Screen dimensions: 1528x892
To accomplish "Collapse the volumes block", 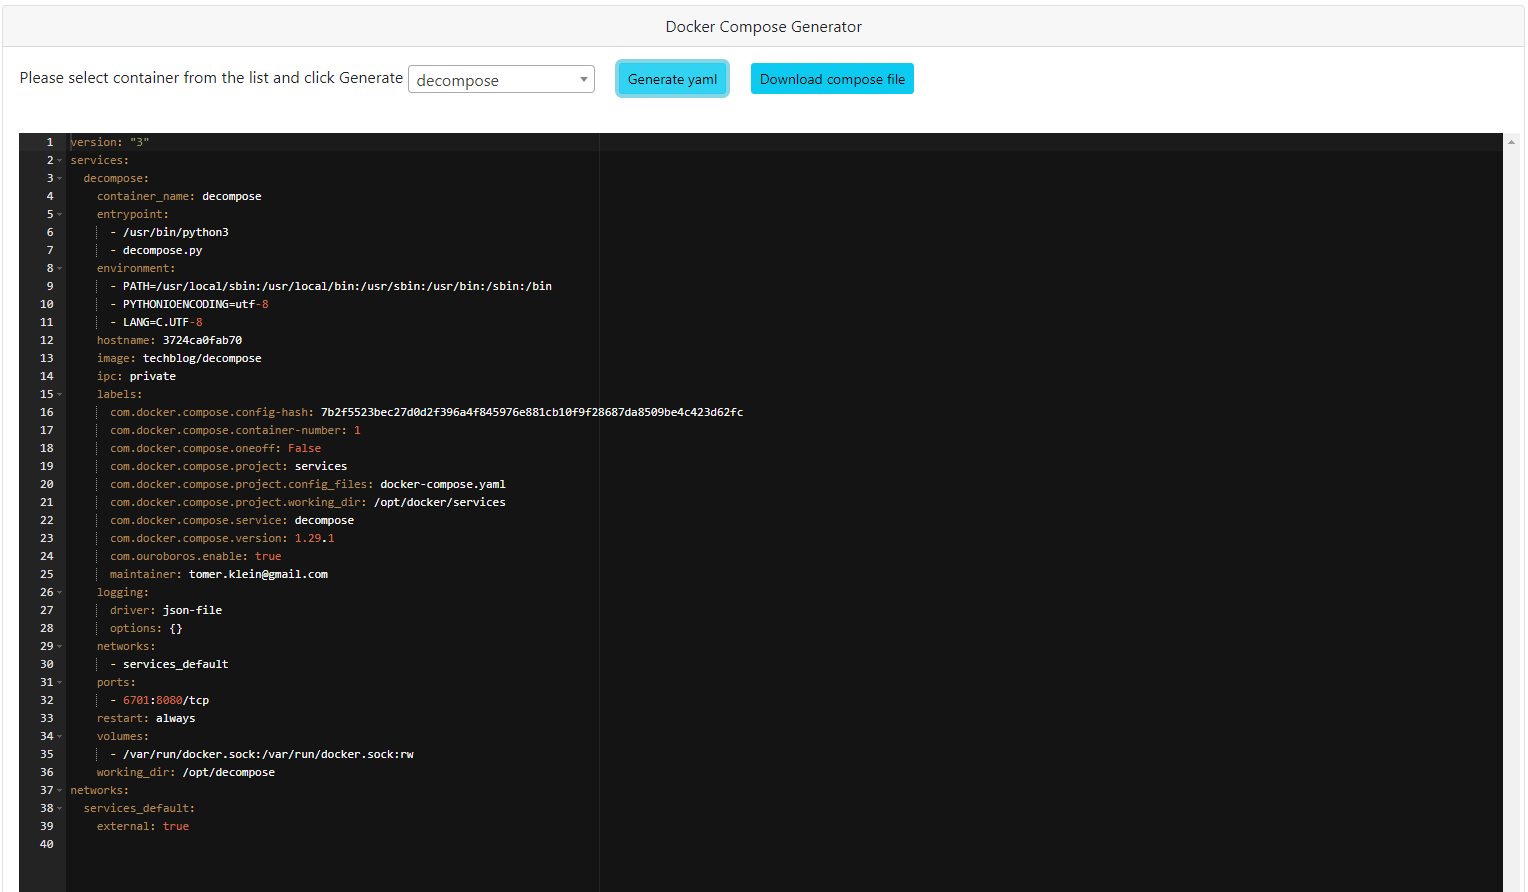I will tap(58, 735).
